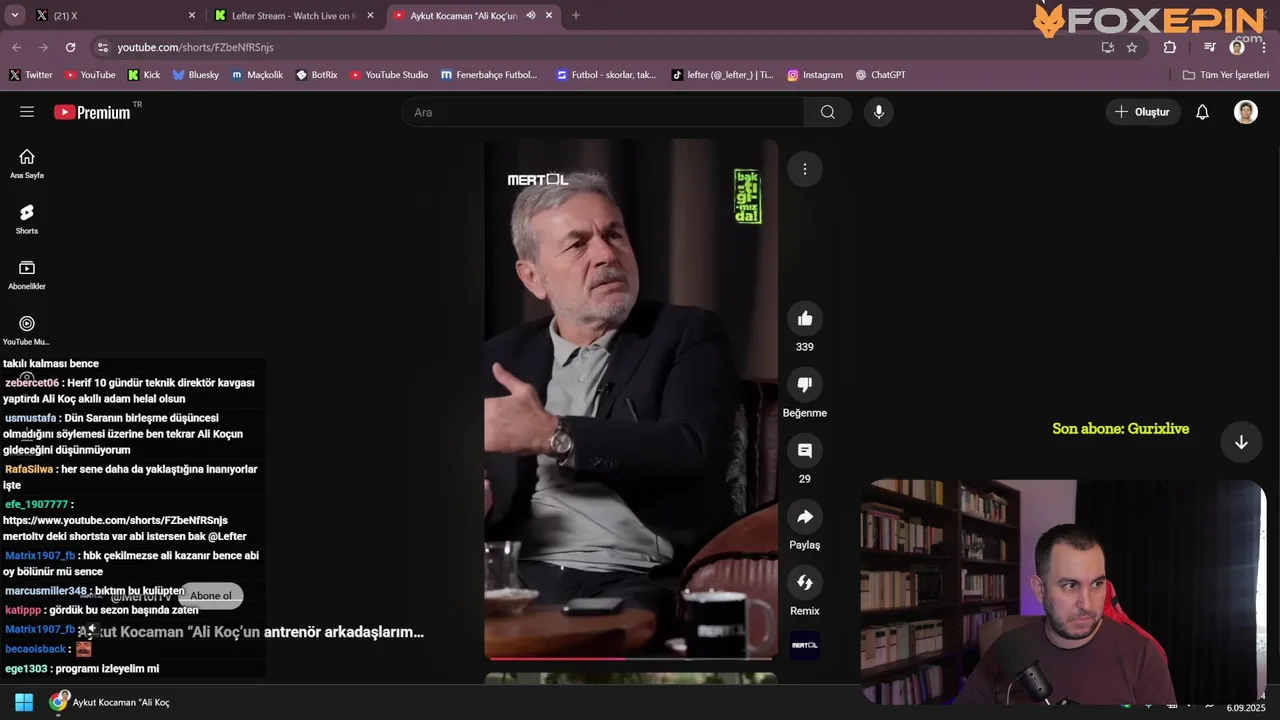Click the install app icon in address bar
Screen dimensions: 1280x720
coord(1107,47)
